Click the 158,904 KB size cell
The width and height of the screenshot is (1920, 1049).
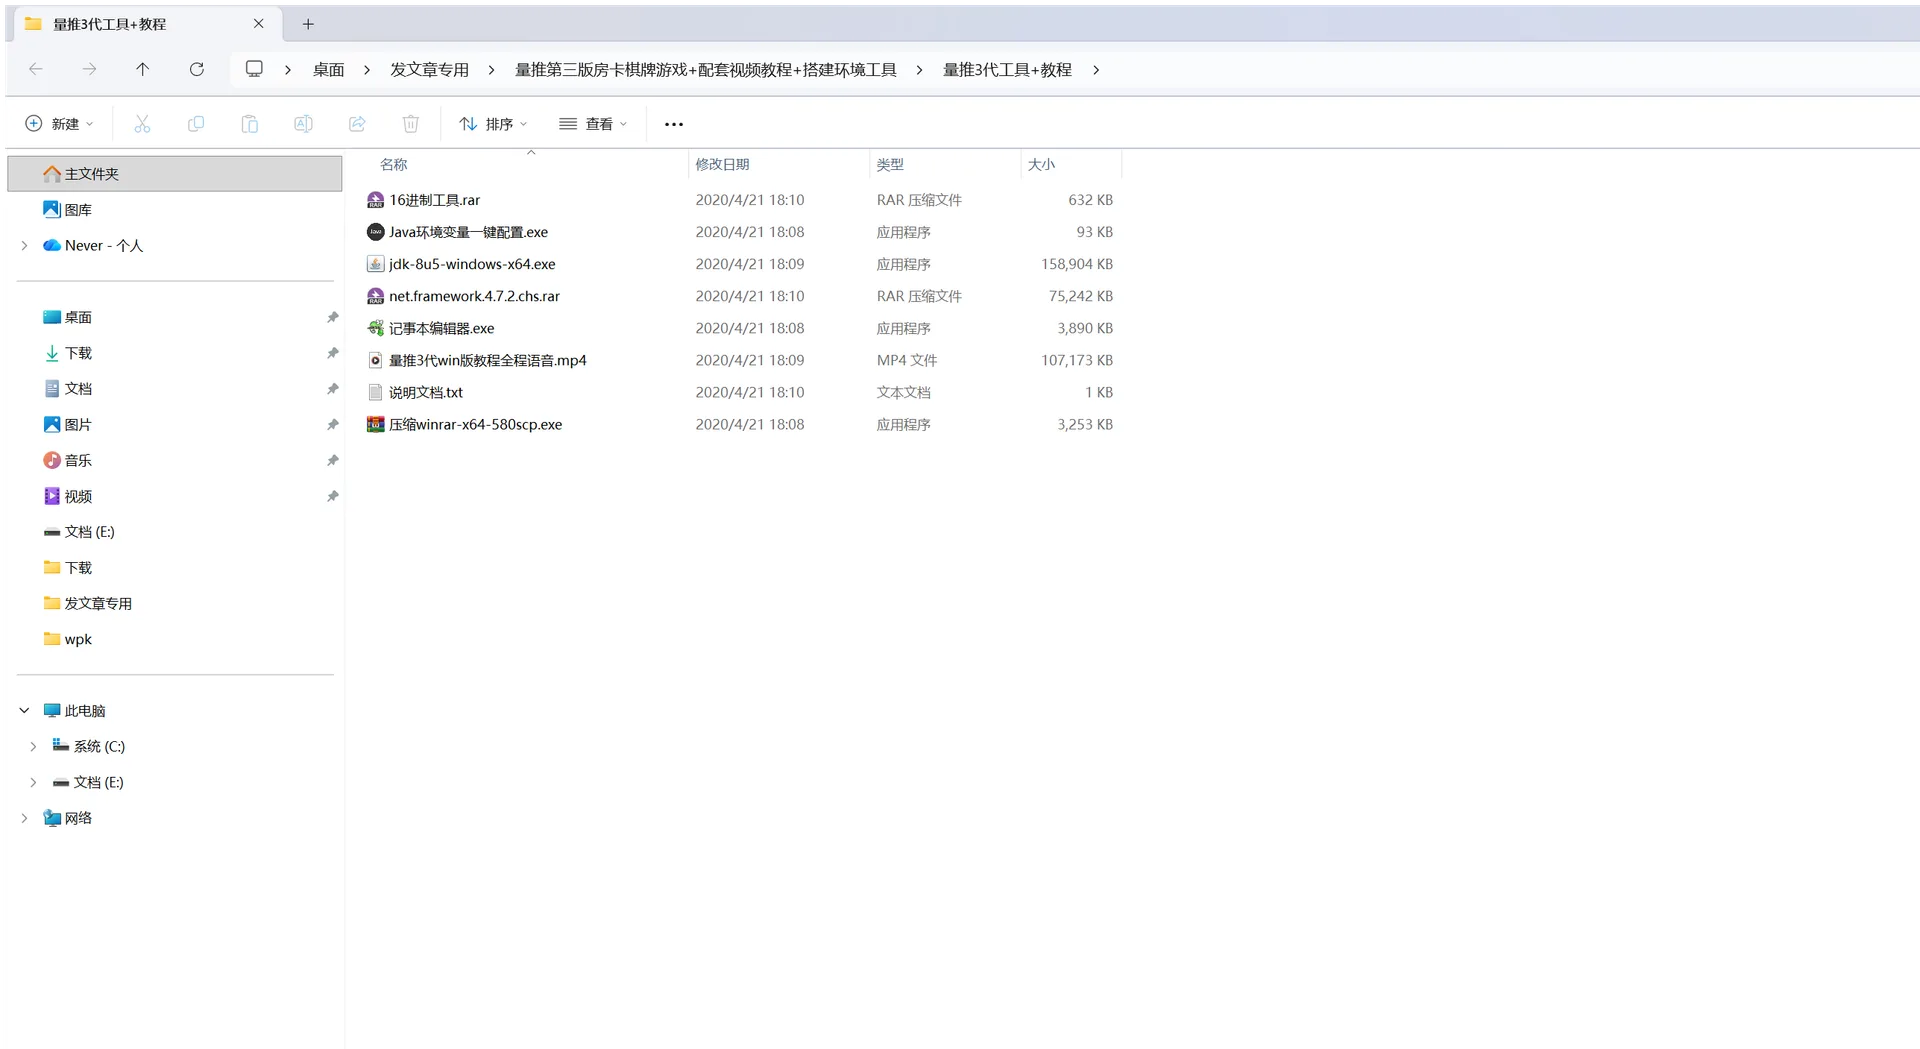pyautogui.click(x=1076, y=264)
